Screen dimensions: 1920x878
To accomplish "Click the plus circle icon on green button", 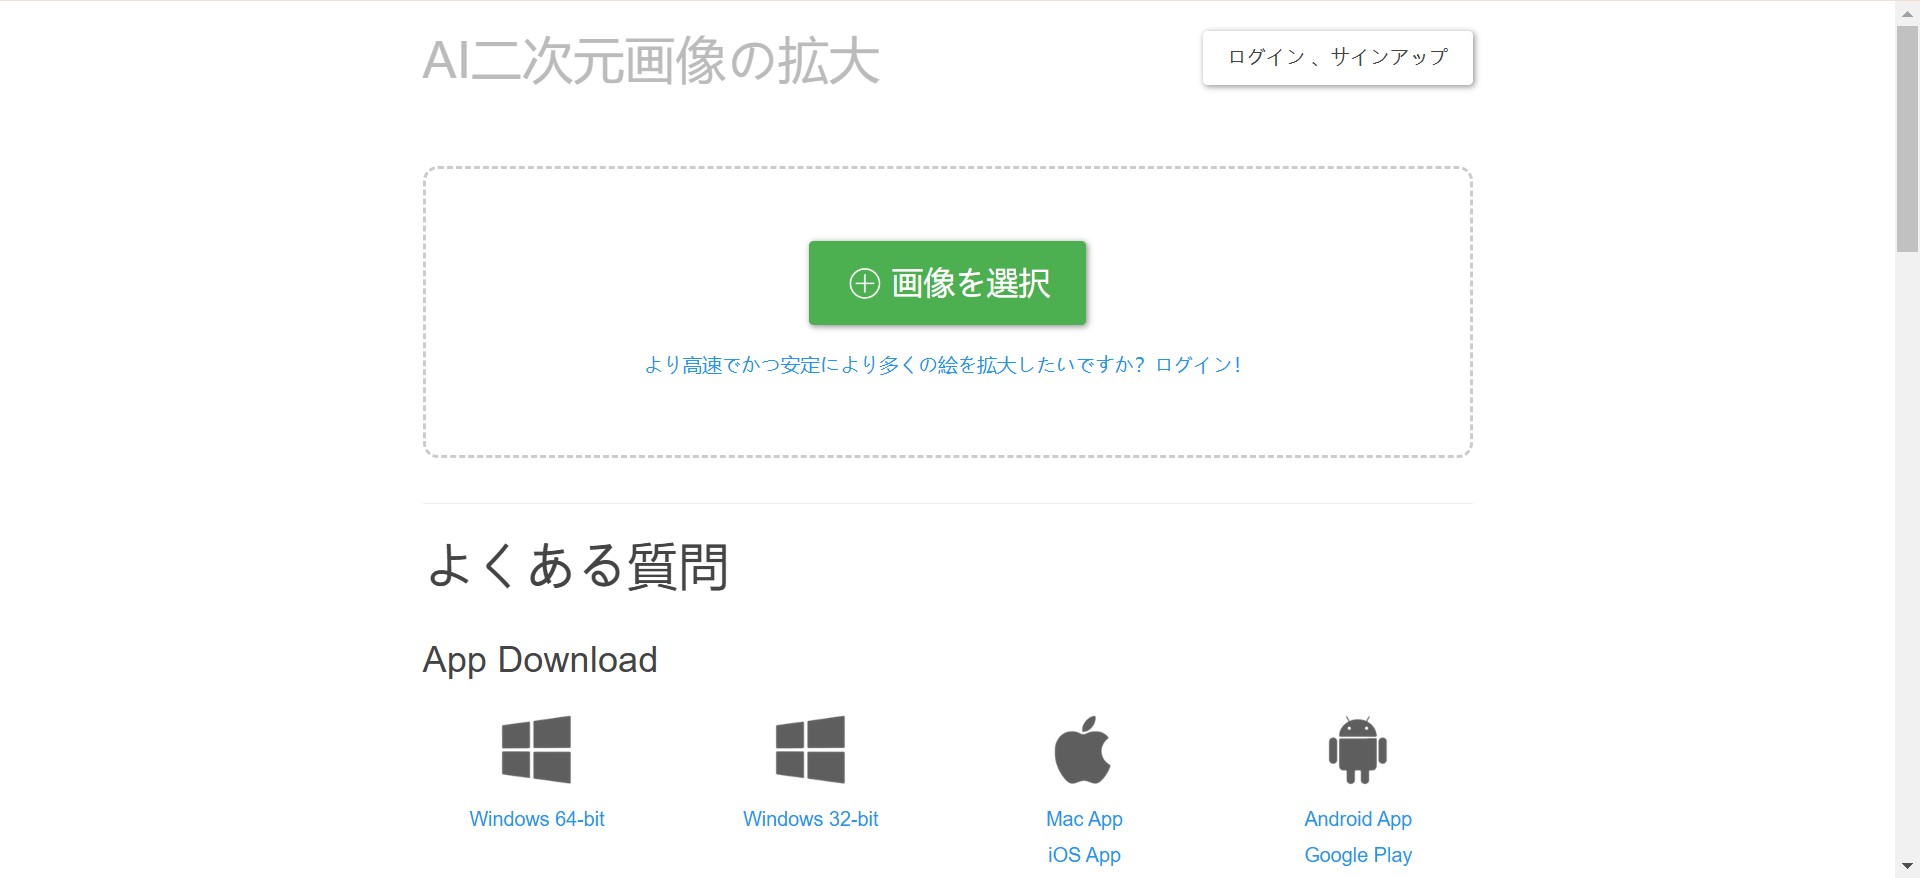I will tap(864, 284).
